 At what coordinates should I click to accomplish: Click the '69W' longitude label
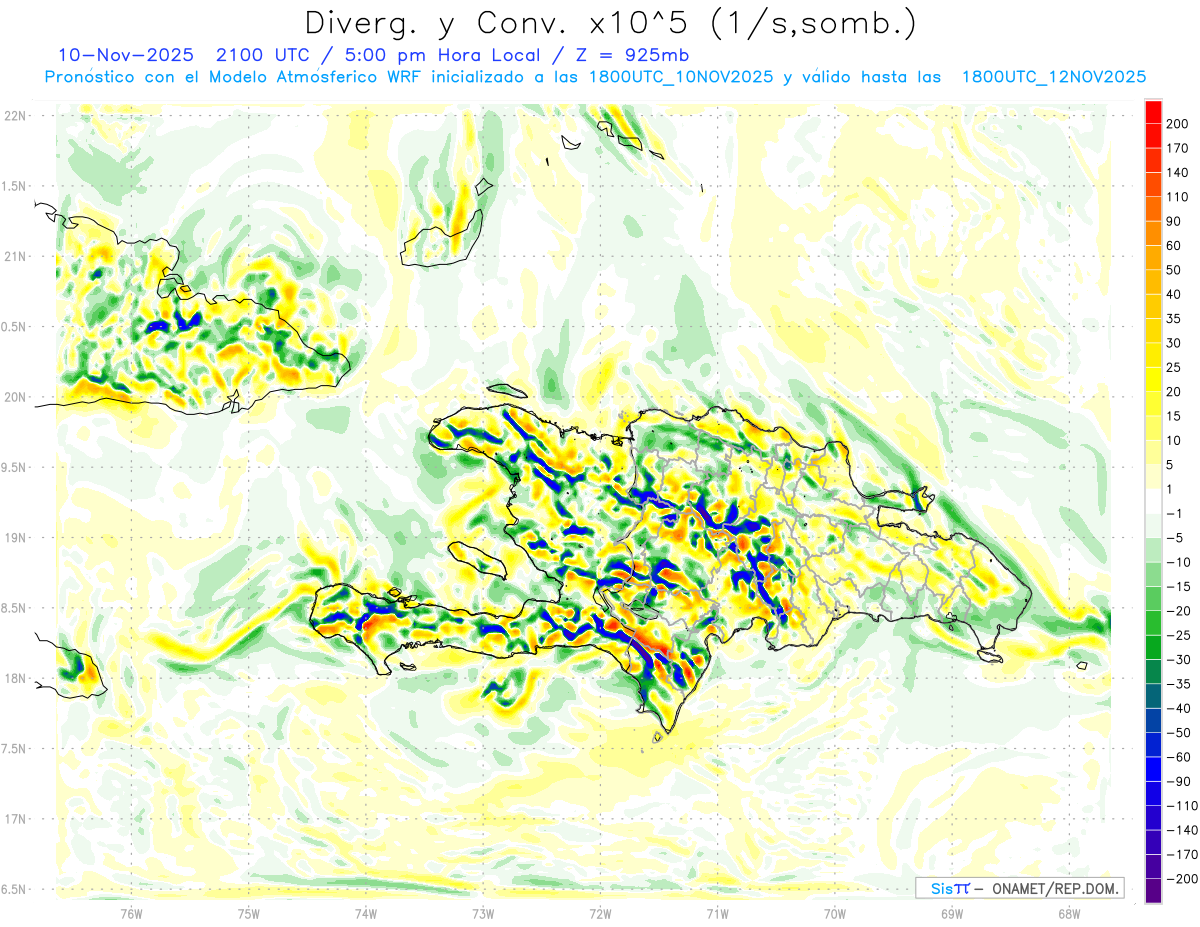click(x=952, y=913)
